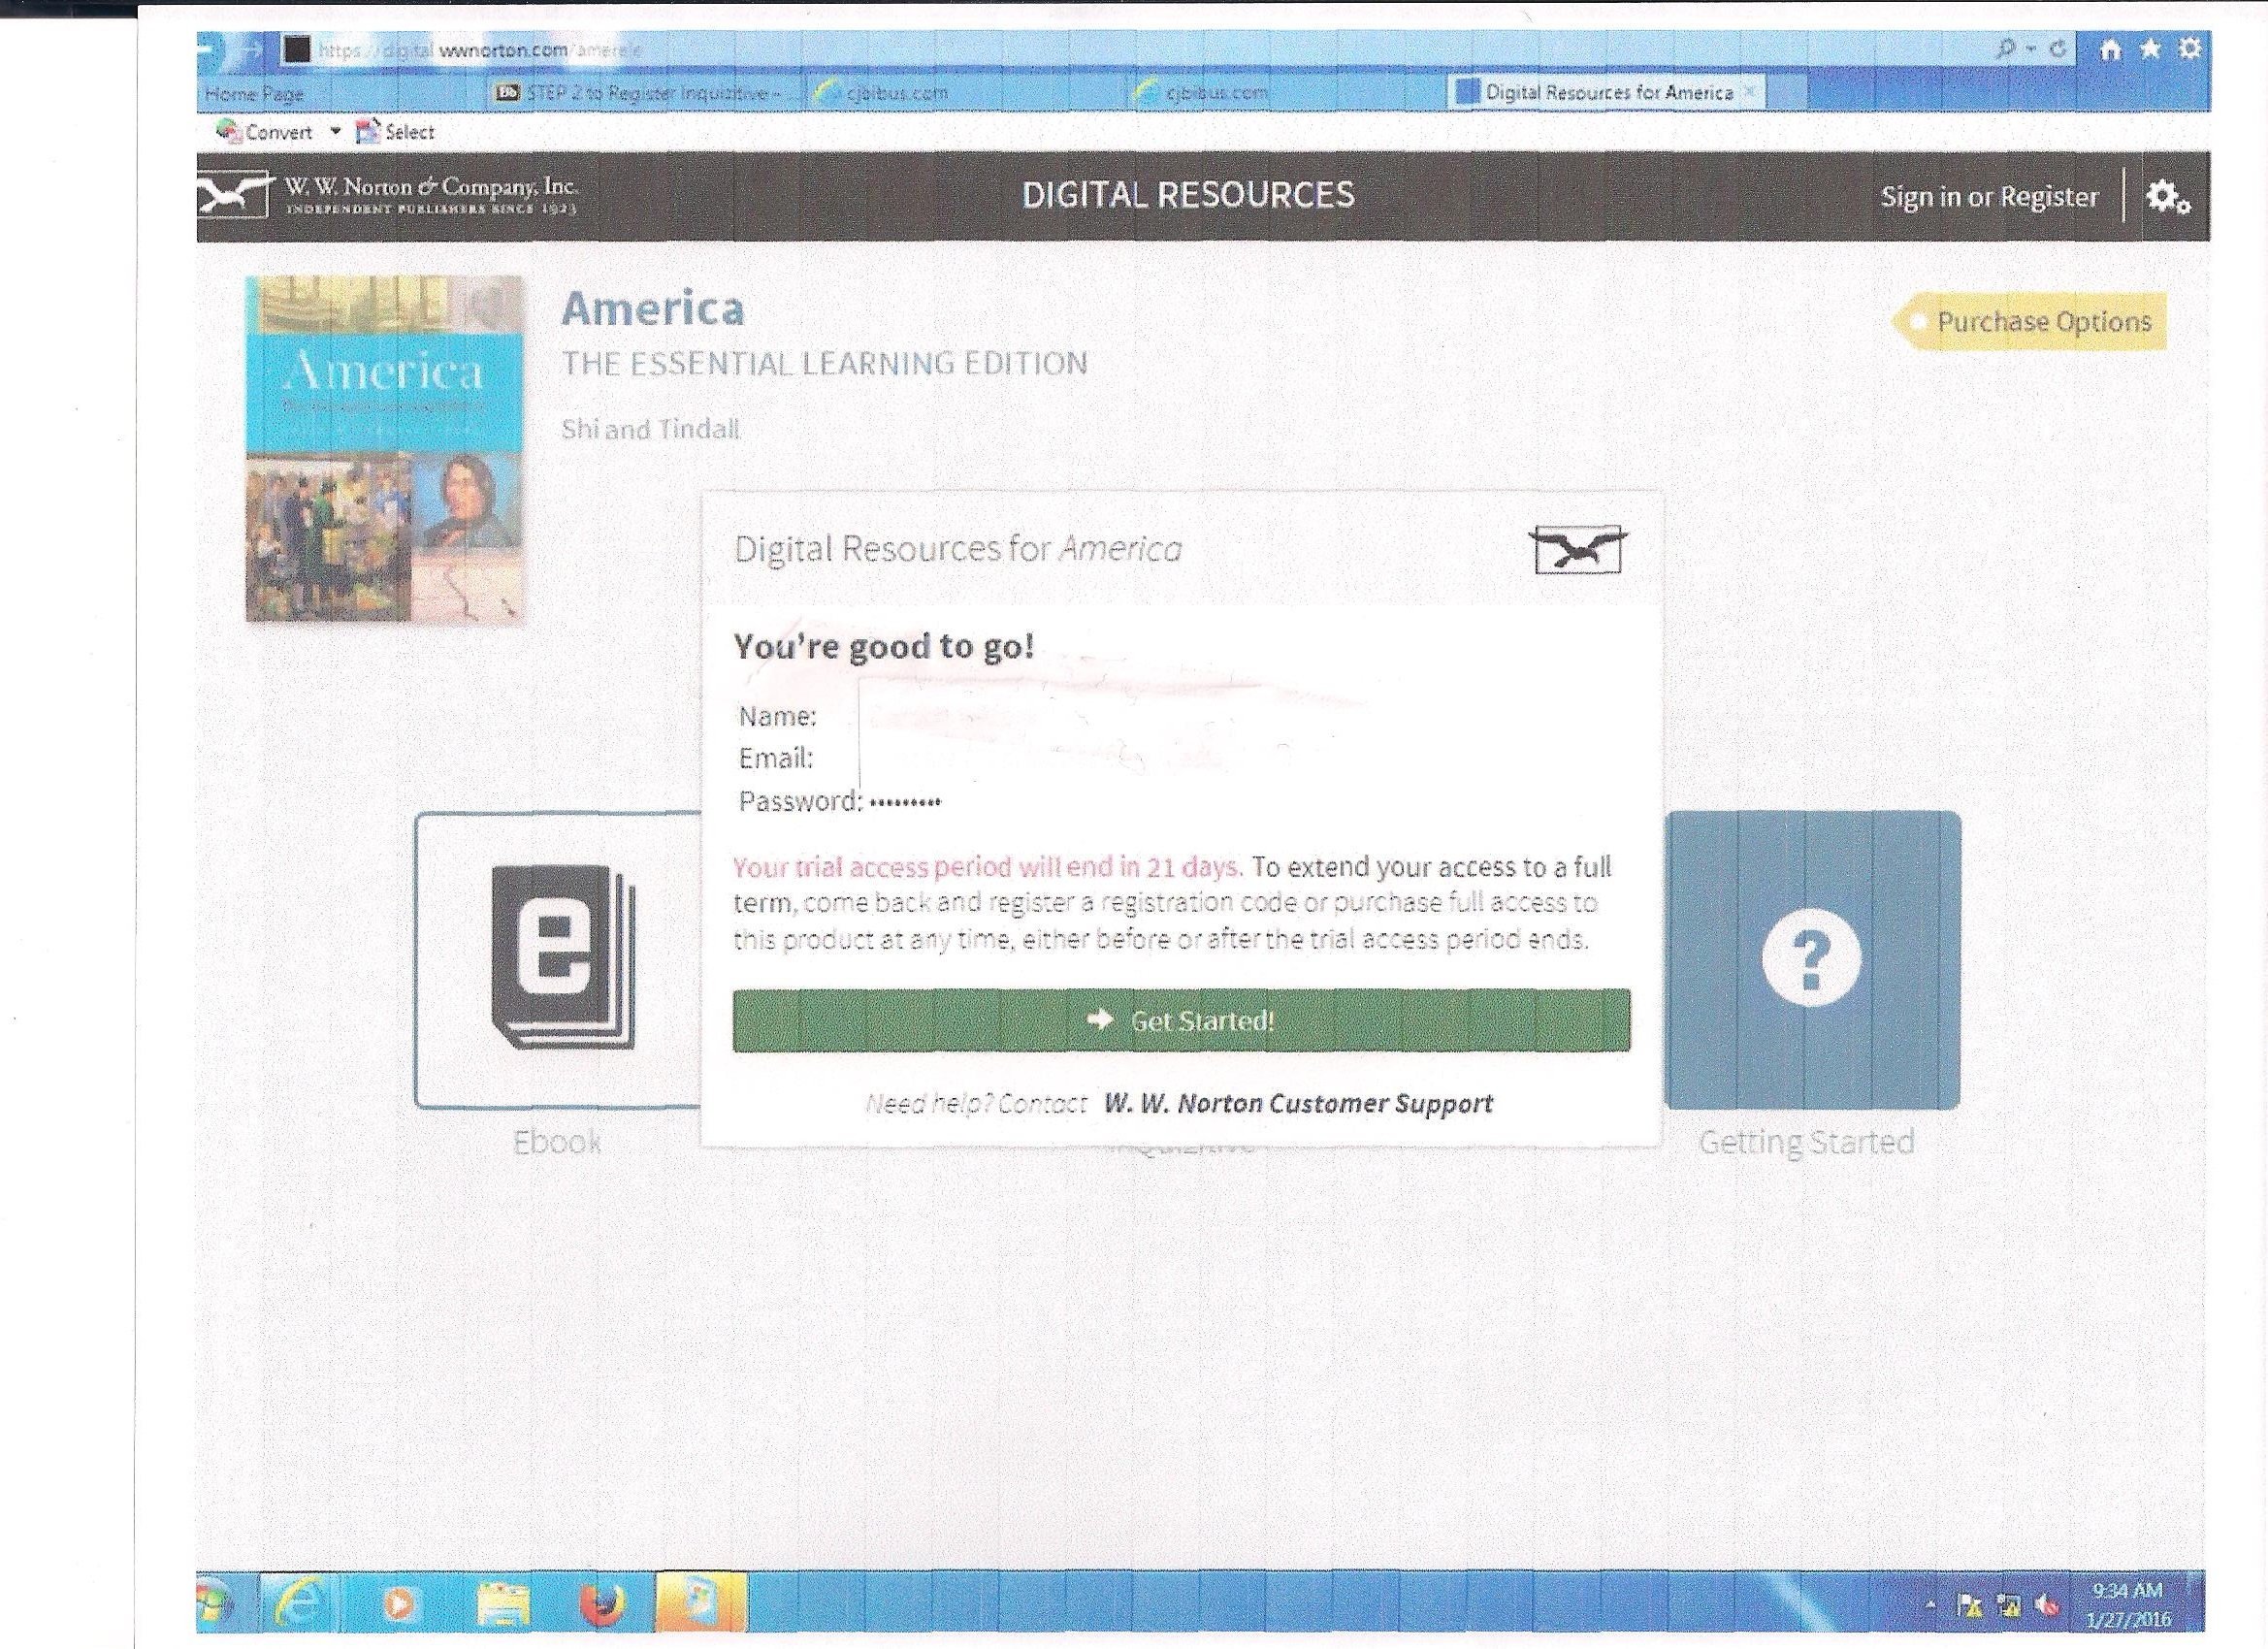Click the authors text Shi and Tindall
This screenshot has width=2268, height=1649.
coord(651,430)
